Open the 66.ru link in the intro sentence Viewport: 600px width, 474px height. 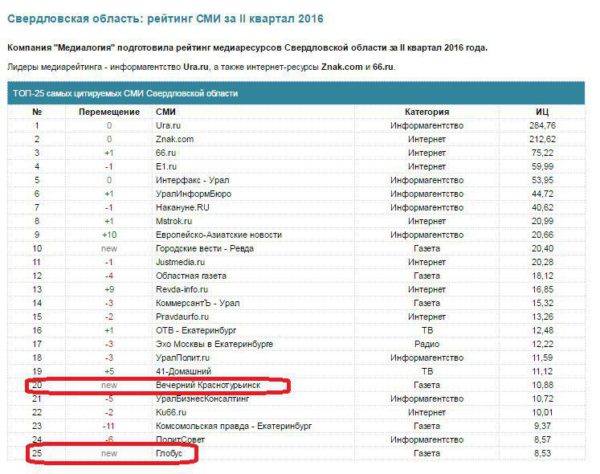(x=385, y=66)
